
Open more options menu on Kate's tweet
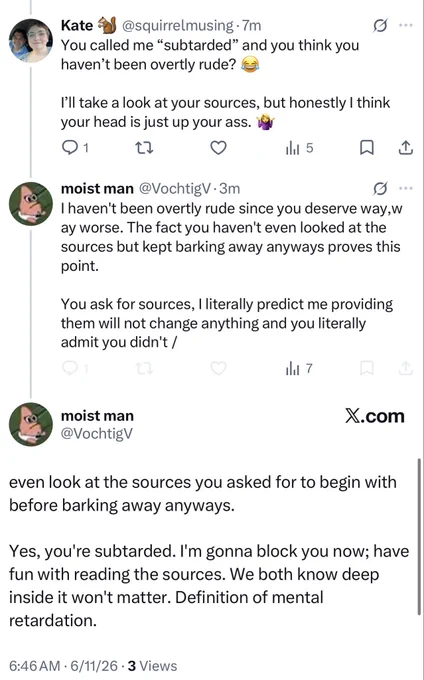point(405,25)
